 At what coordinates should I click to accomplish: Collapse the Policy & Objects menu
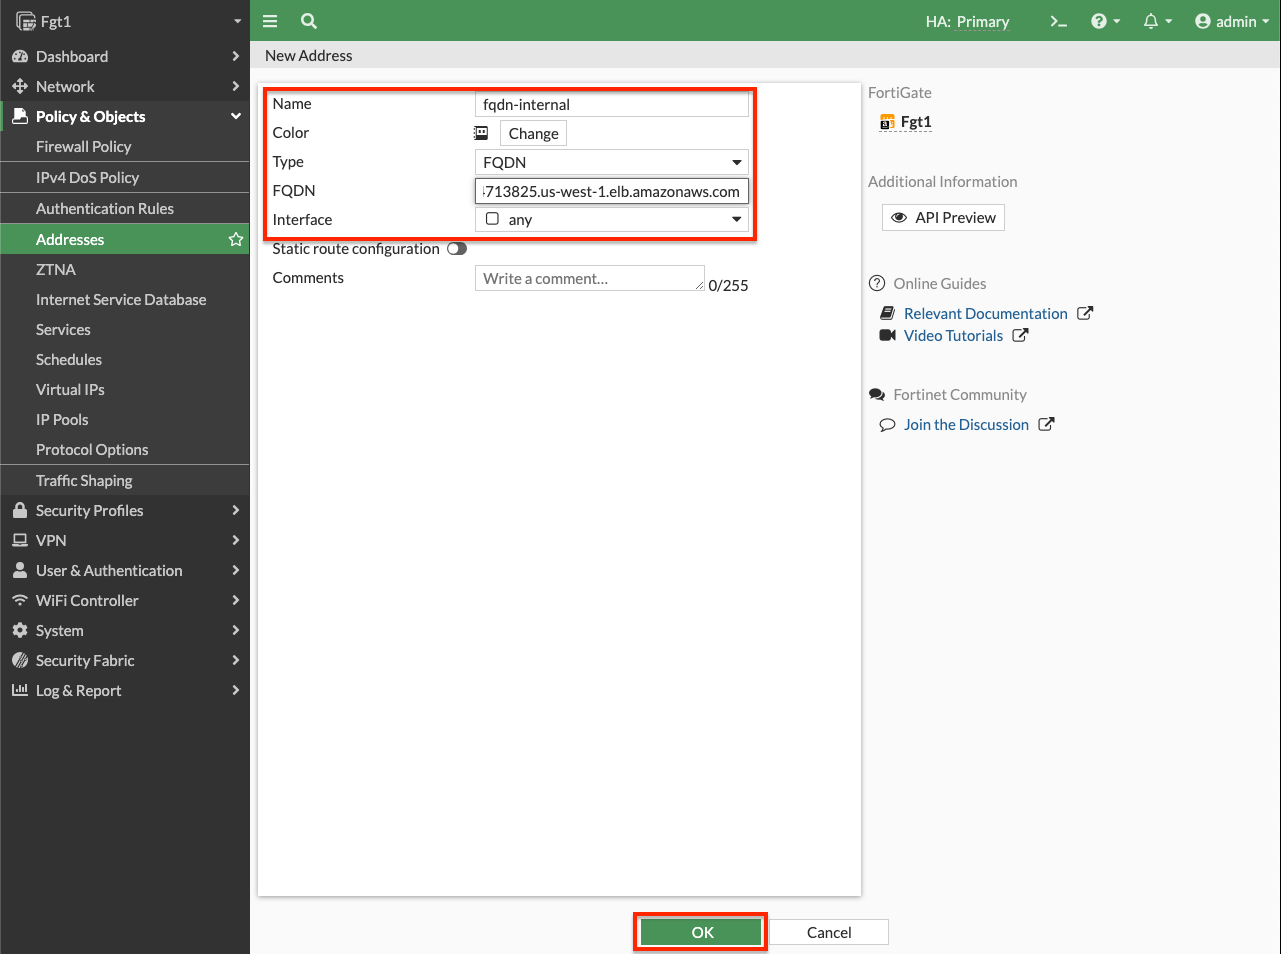tap(125, 116)
